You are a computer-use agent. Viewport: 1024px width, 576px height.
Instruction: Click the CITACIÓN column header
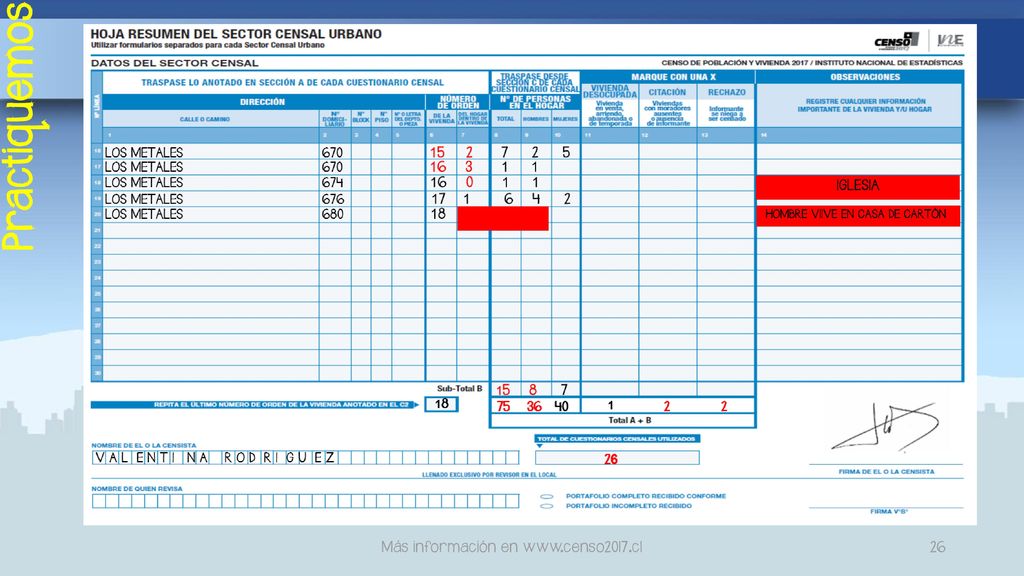pos(667,92)
